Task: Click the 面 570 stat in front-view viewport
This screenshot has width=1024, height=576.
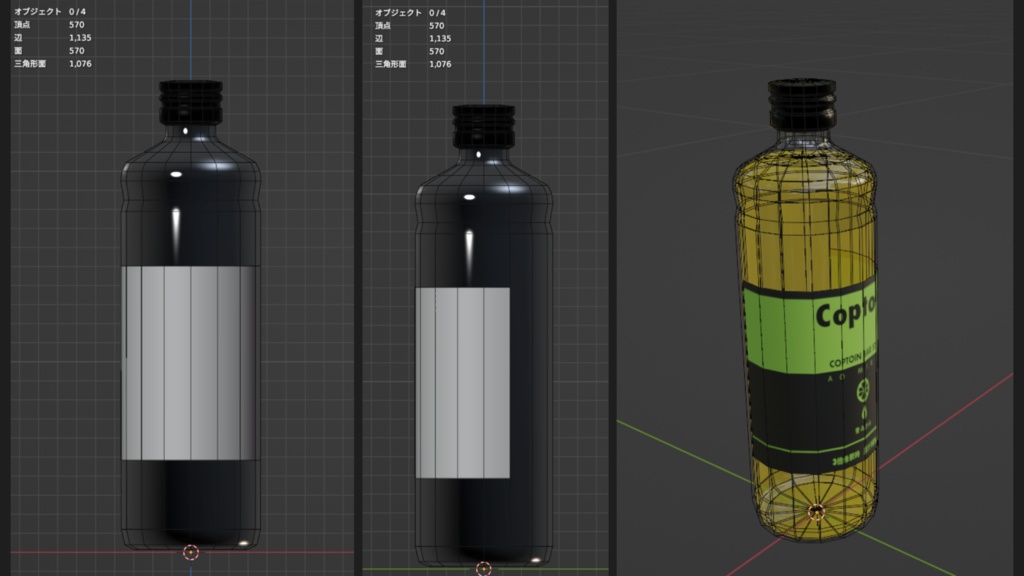Action: click(49, 51)
